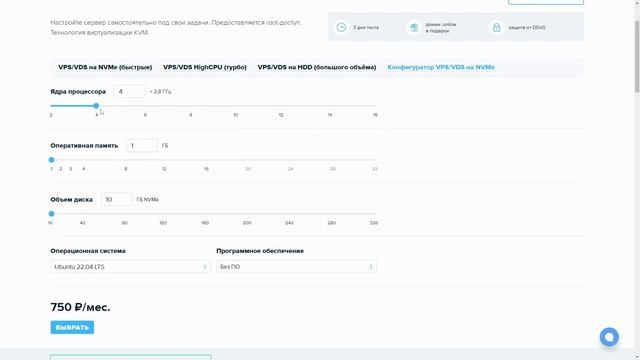
Task: Set CPU cores to the 12 tick mark
Action: pos(281,115)
